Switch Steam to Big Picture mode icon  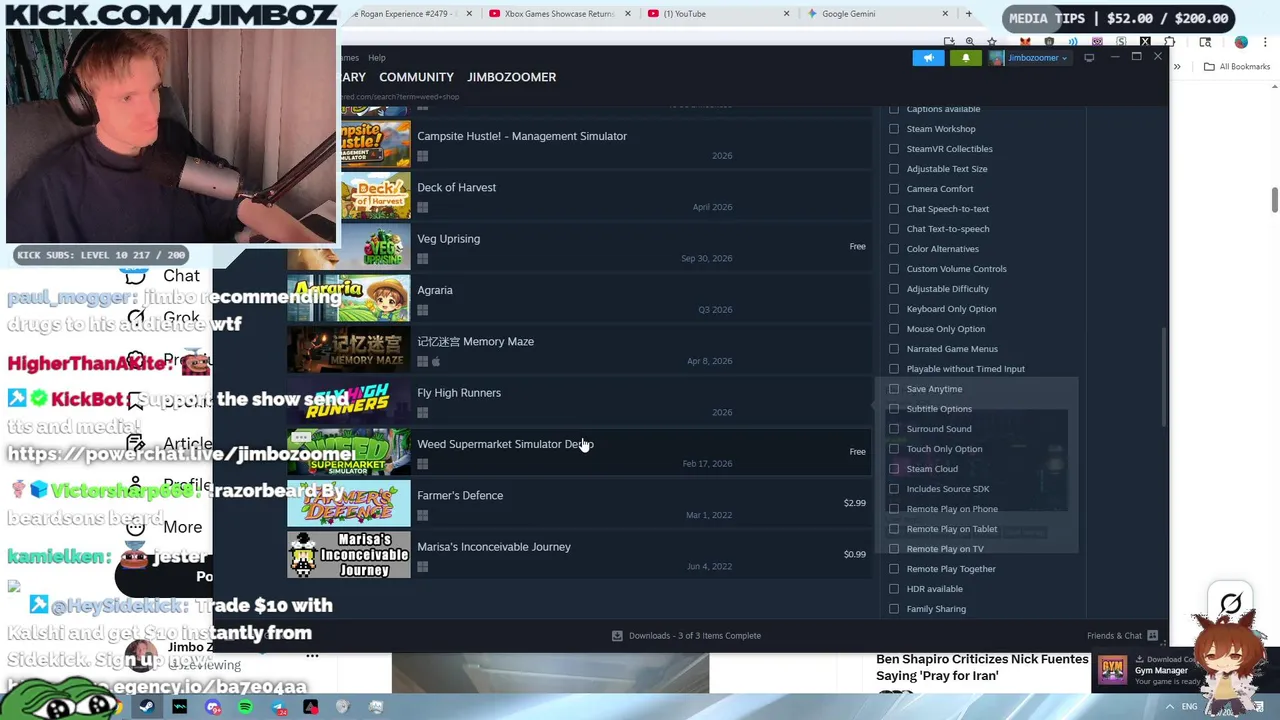1089,58
